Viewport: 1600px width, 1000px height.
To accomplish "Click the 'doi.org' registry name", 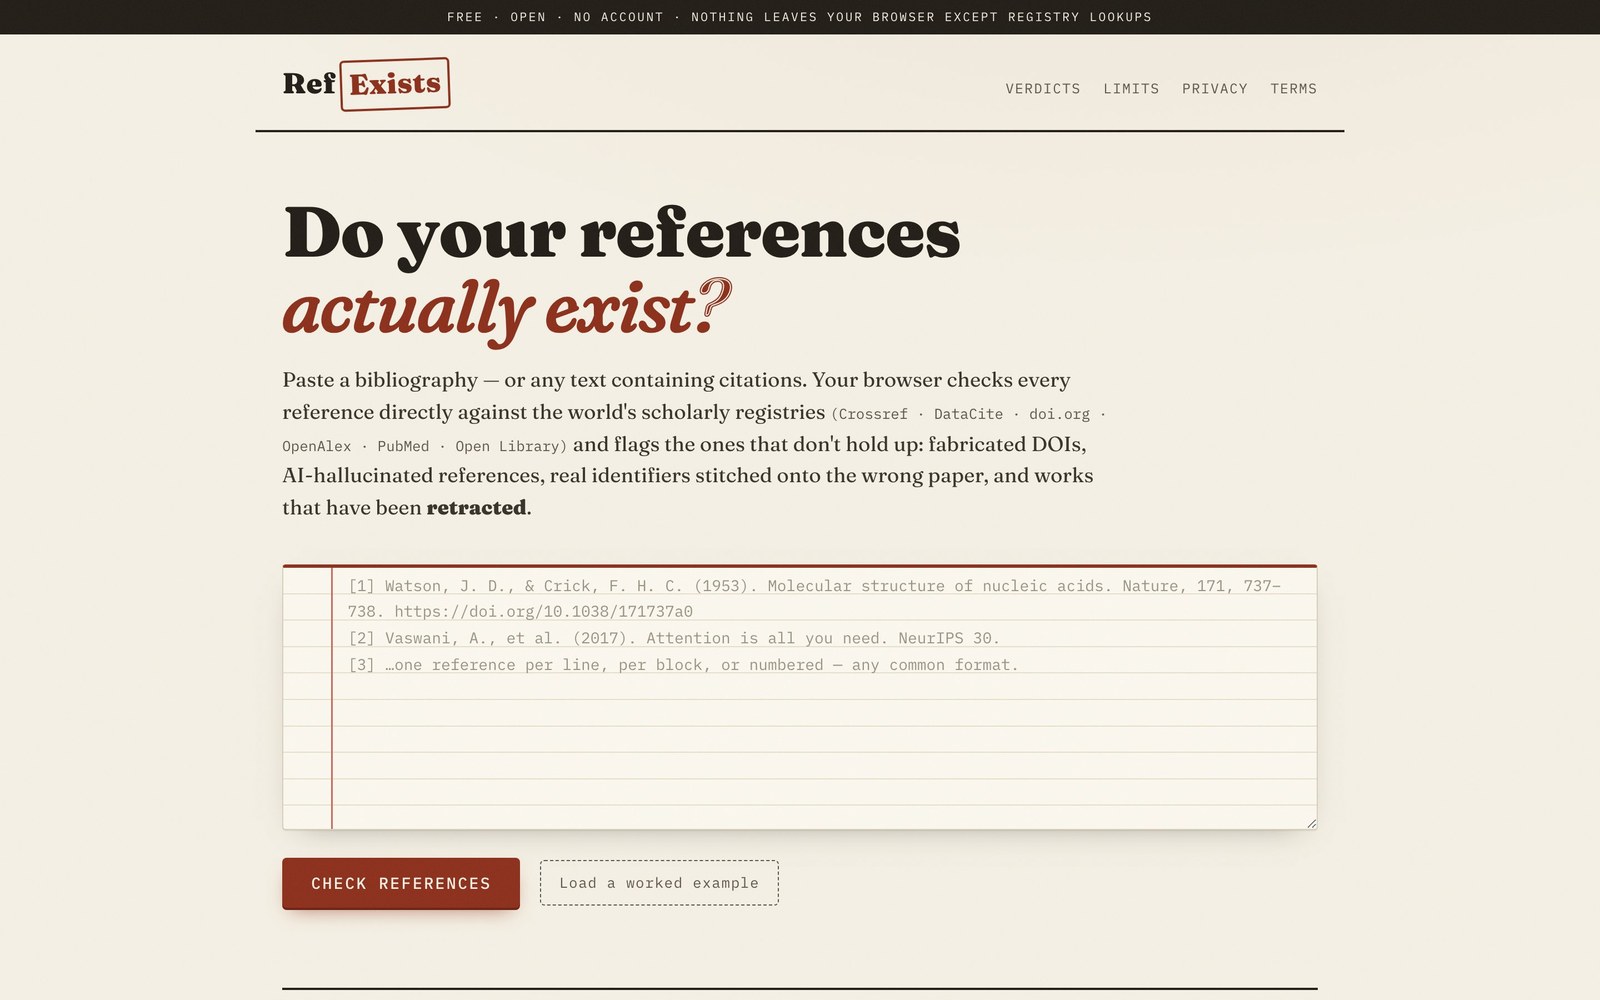I will (x=1059, y=414).
